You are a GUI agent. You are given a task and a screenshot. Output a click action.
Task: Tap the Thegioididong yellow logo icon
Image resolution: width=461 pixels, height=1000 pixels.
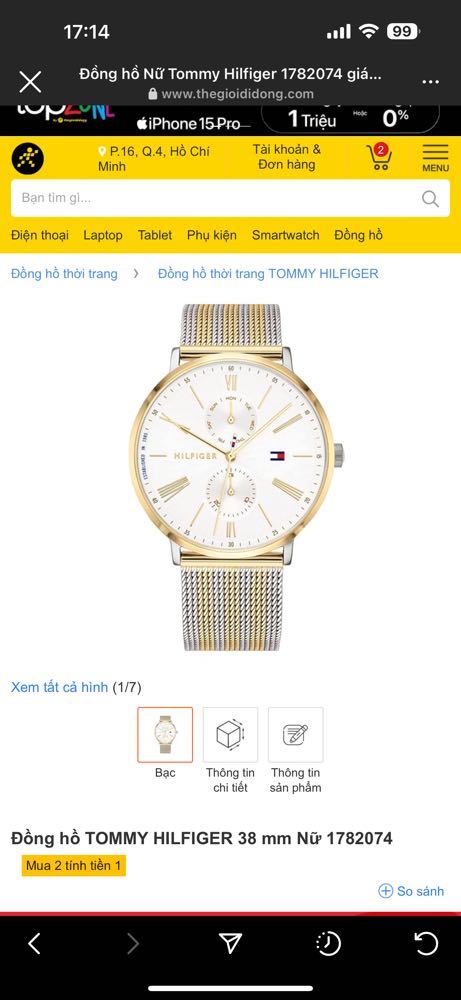pos(28,158)
